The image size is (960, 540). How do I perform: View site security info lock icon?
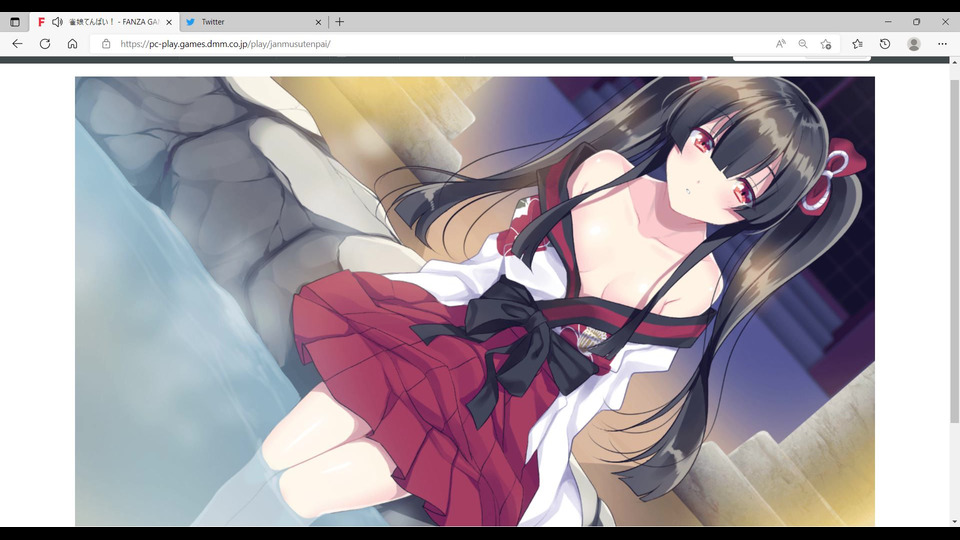[106, 44]
